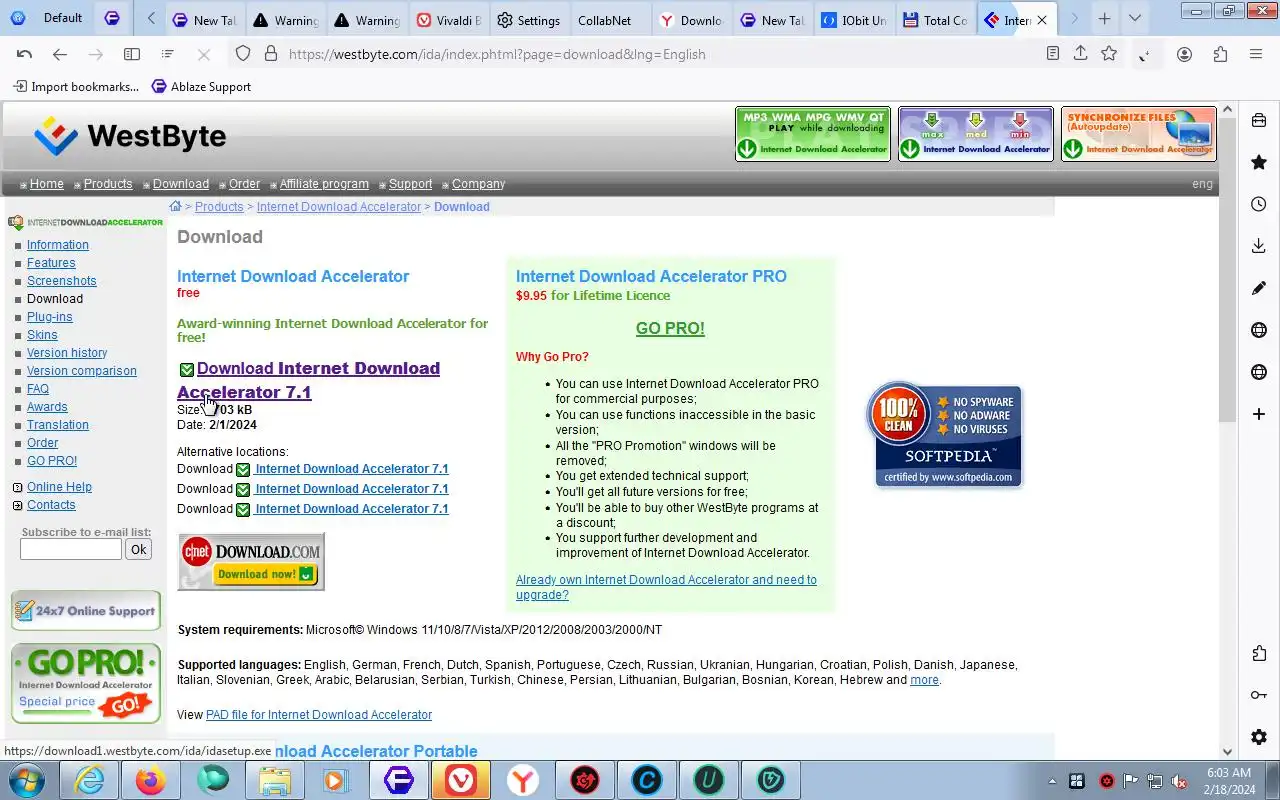Open history clock in right sidebar

click(x=1259, y=204)
